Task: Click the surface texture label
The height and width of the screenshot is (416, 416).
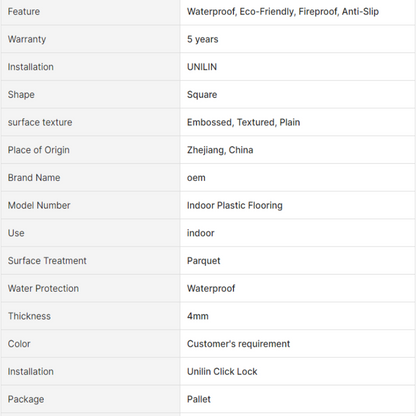Action: 40,122
